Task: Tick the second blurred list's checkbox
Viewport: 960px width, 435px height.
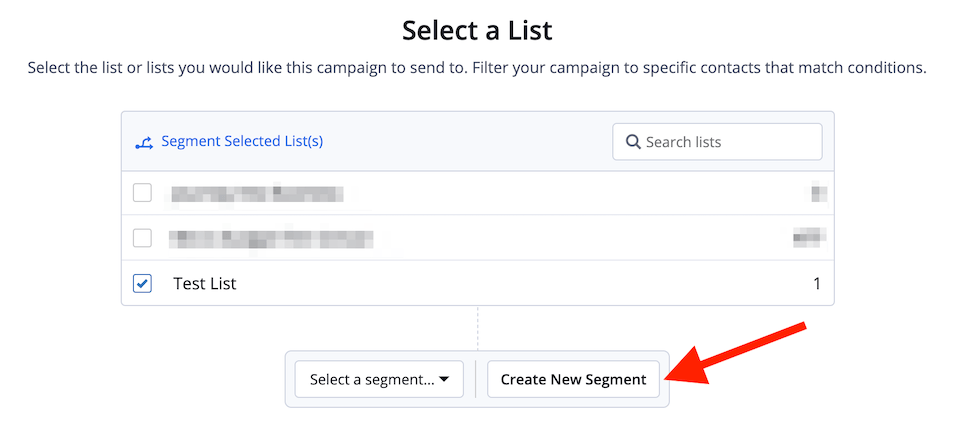Action: click(x=142, y=238)
